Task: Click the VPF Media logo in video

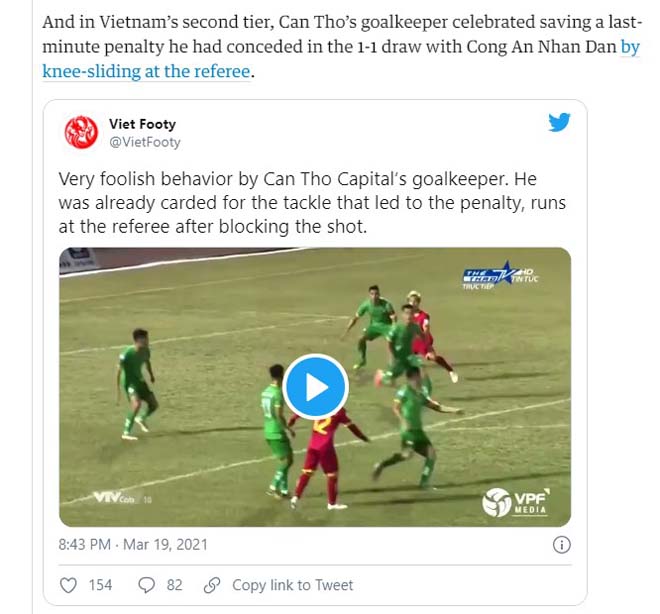Action: pyautogui.click(x=516, y=502)
